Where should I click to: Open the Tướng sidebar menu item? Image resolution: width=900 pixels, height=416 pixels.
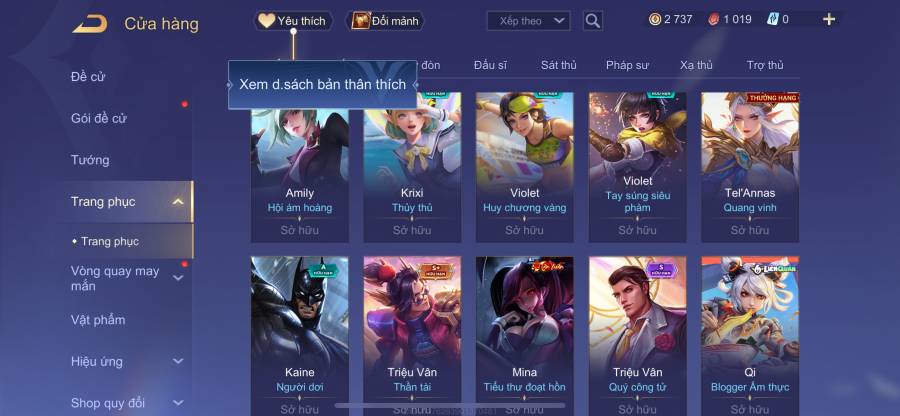click(x=90, y=160)
